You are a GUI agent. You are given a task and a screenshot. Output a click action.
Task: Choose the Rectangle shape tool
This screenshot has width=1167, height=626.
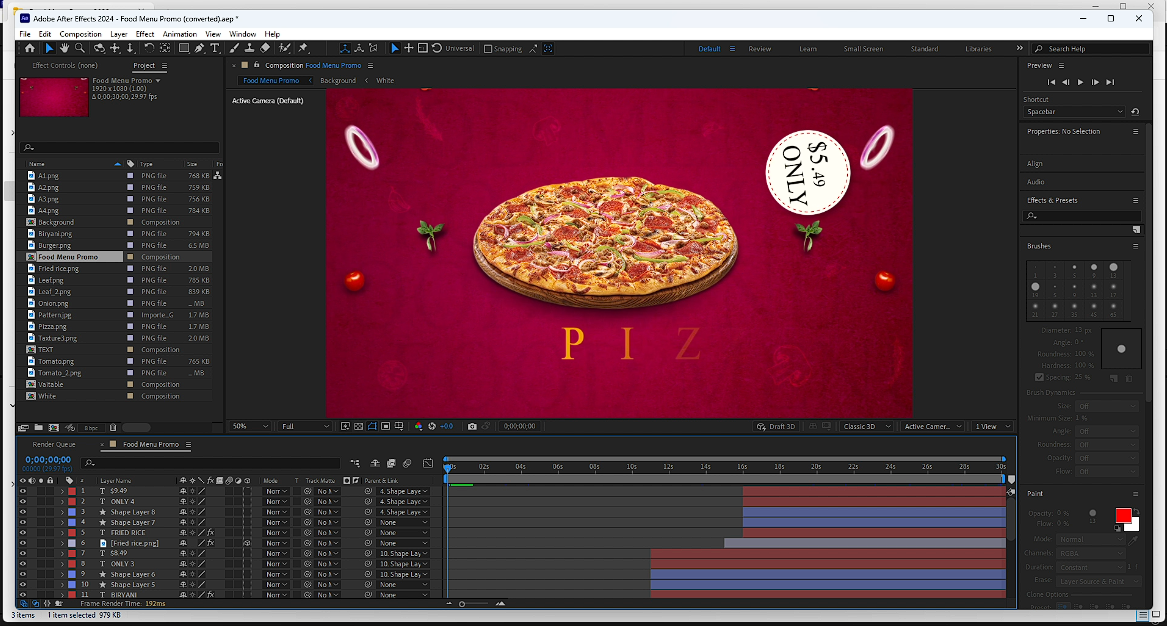click(x=184, y=48)
